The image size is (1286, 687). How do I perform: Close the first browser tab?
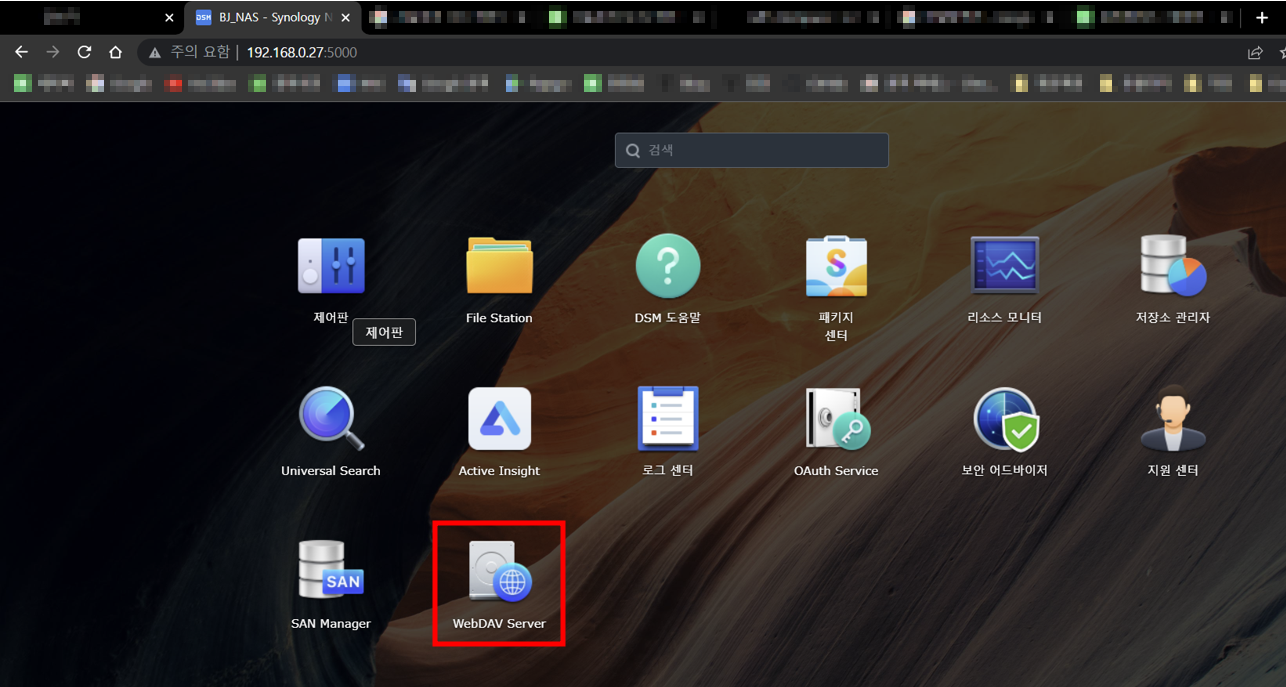(x=169, y=18)
